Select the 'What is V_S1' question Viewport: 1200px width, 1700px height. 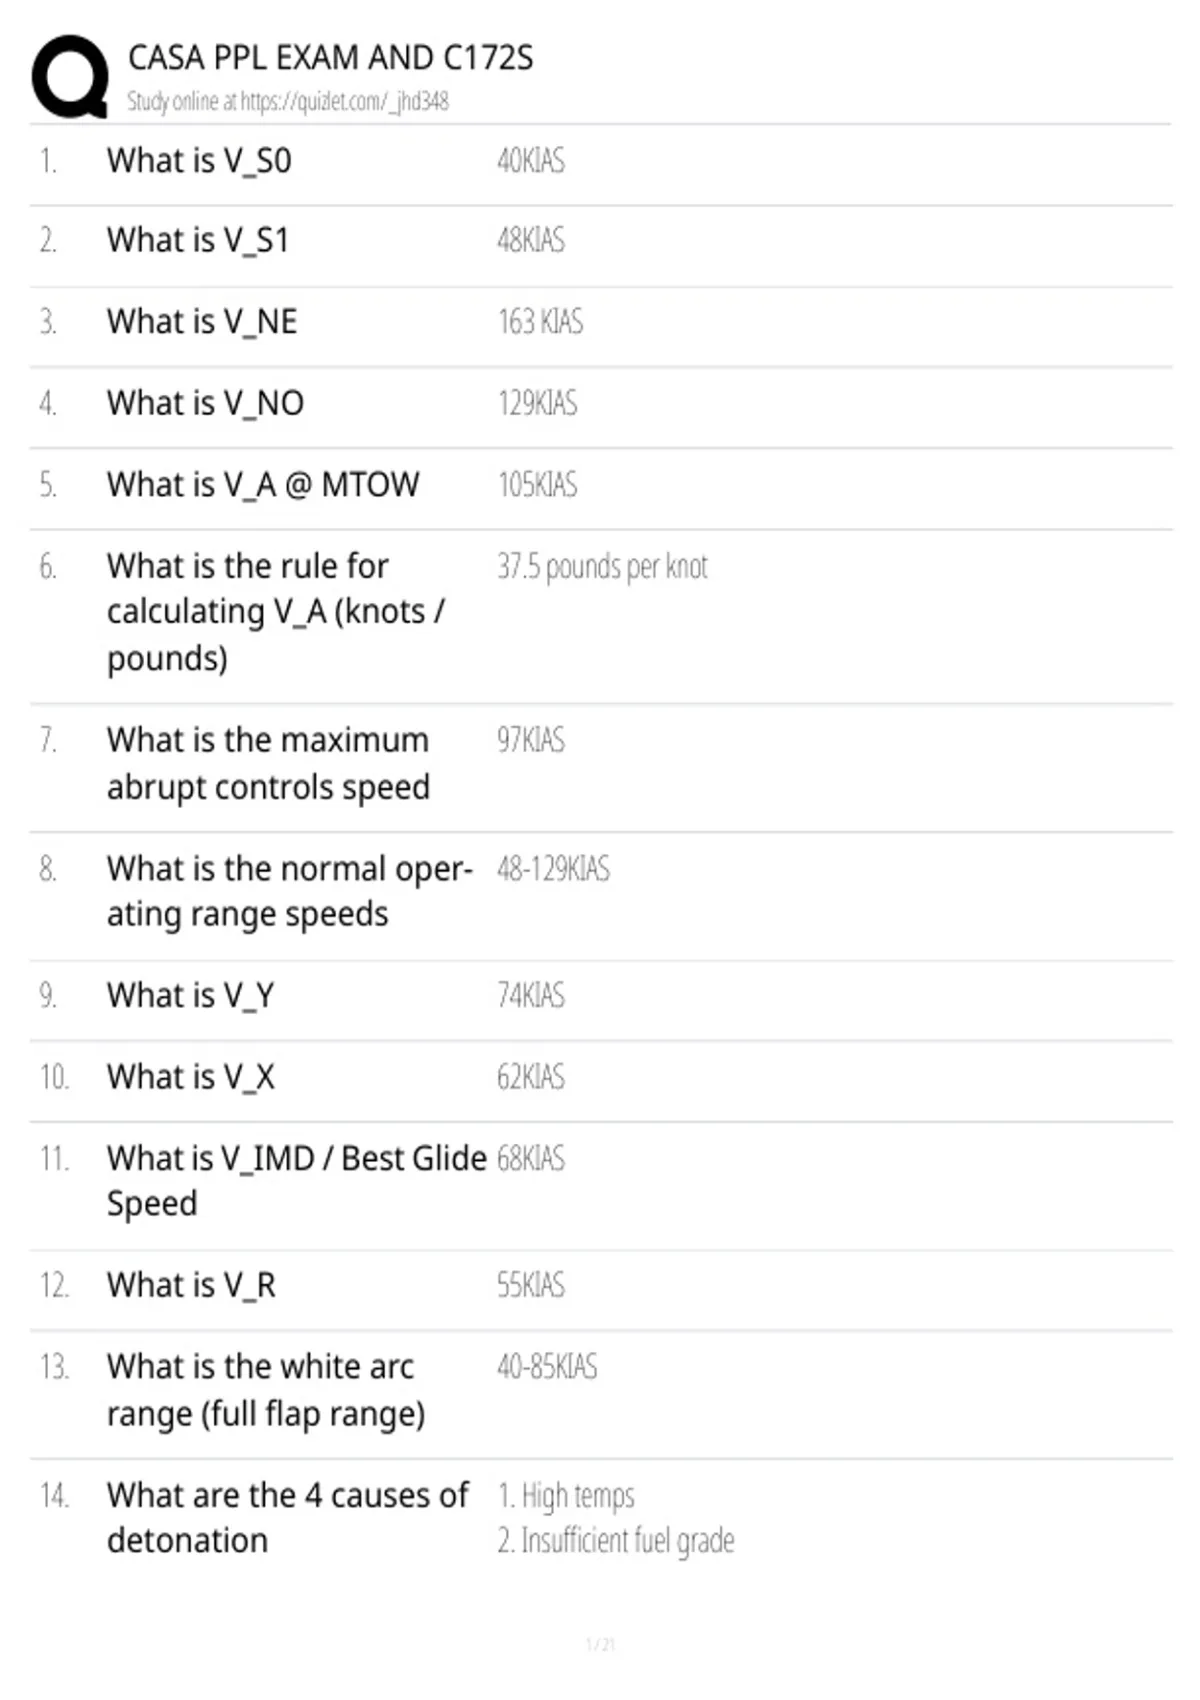pos(198,241)
